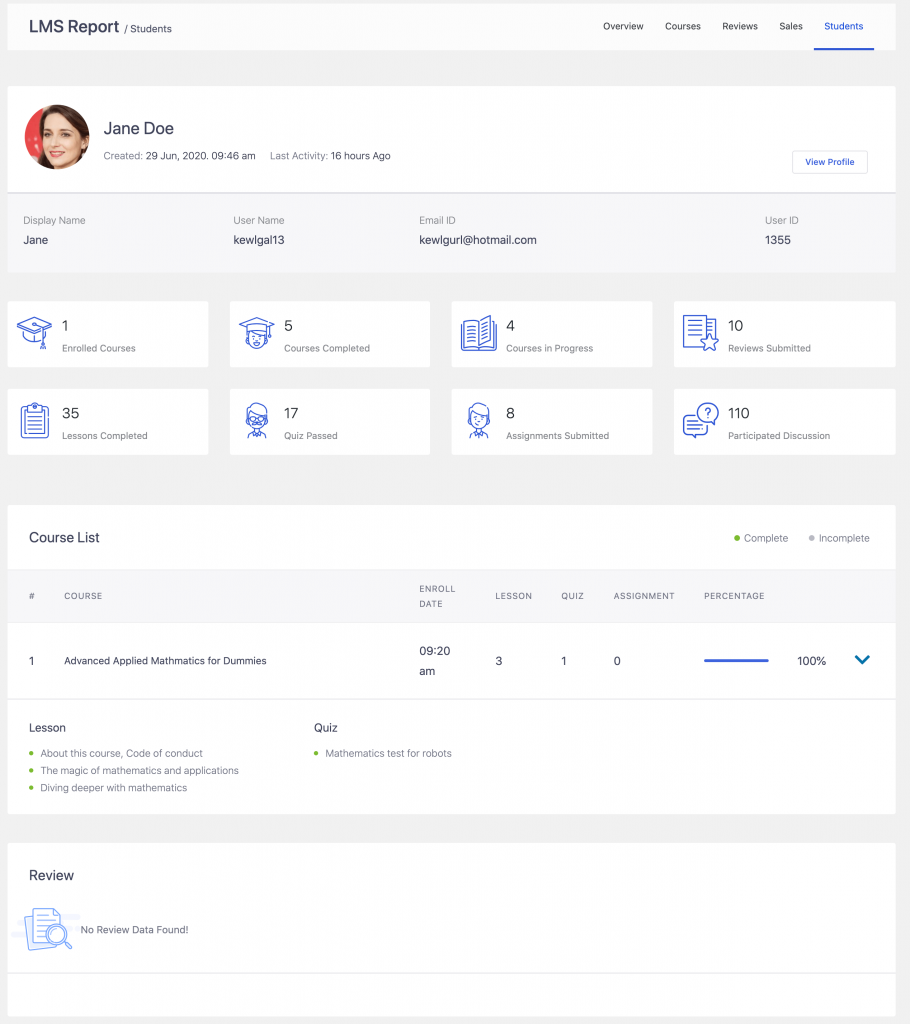
Task: Click the email kewlgurl@hotmail.com
Action: tap(477, 240)
